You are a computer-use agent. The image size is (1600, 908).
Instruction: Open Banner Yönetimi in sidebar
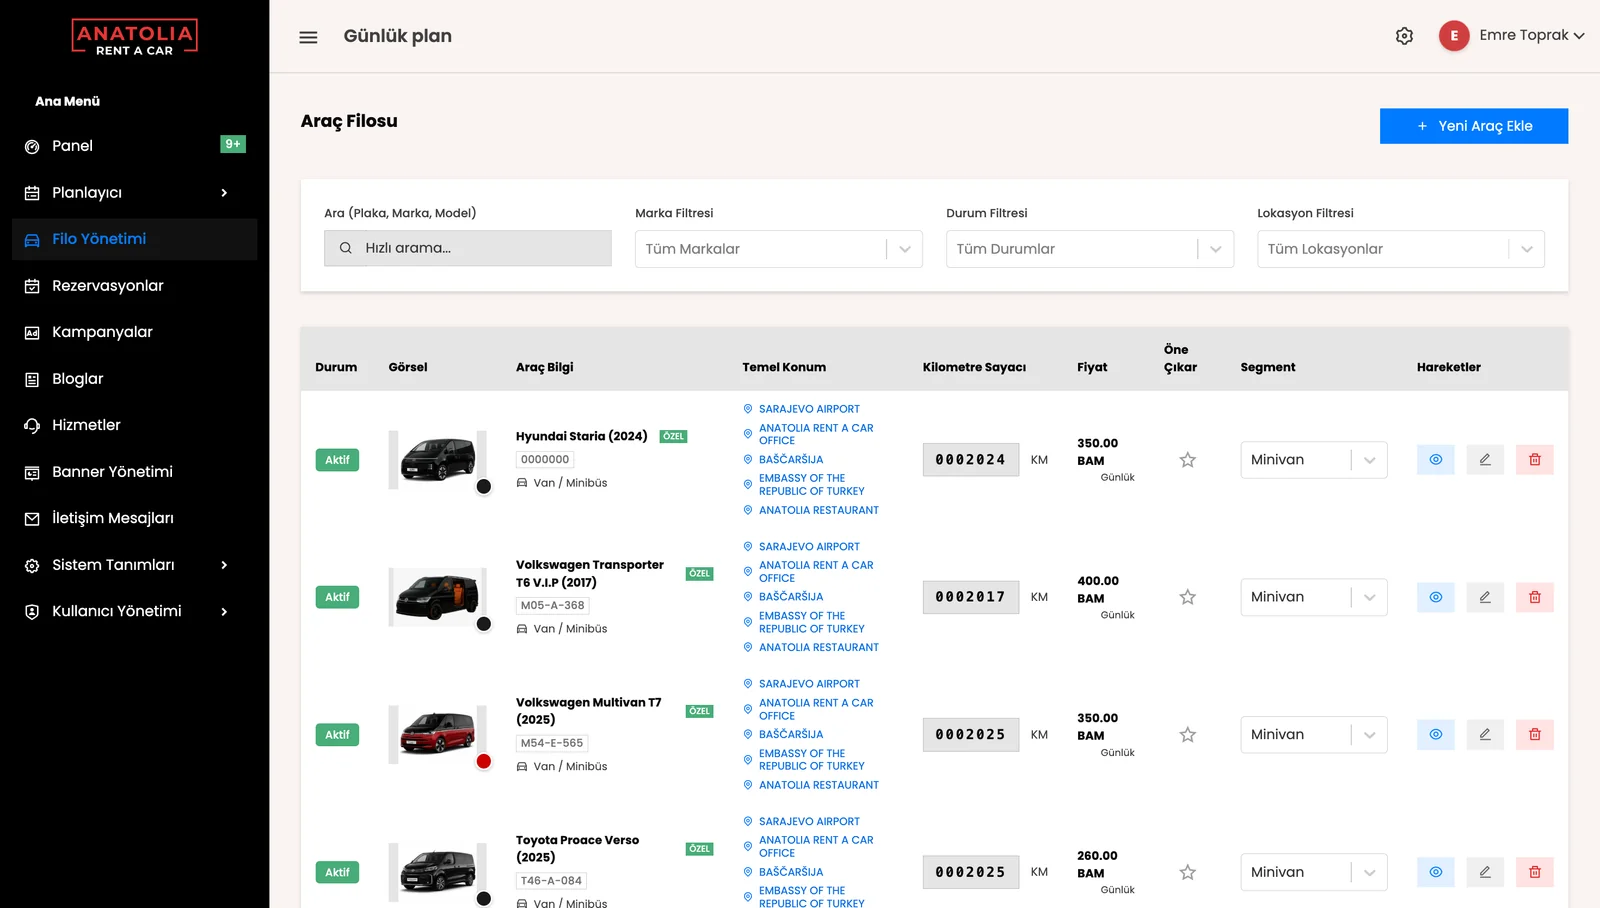[134, 472]
